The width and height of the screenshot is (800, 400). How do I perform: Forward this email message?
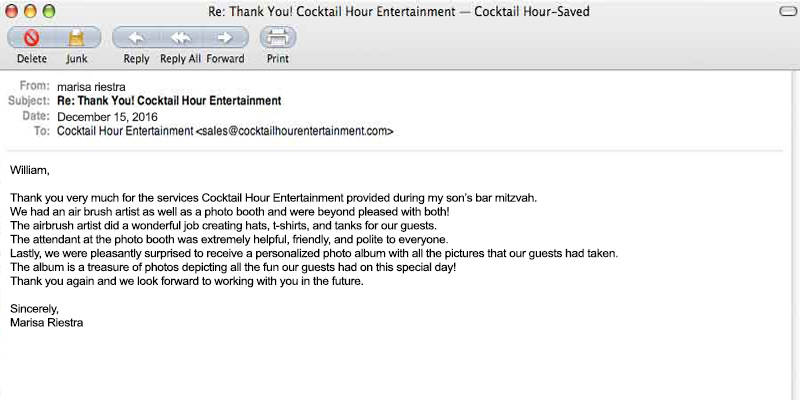pos(226,39)
